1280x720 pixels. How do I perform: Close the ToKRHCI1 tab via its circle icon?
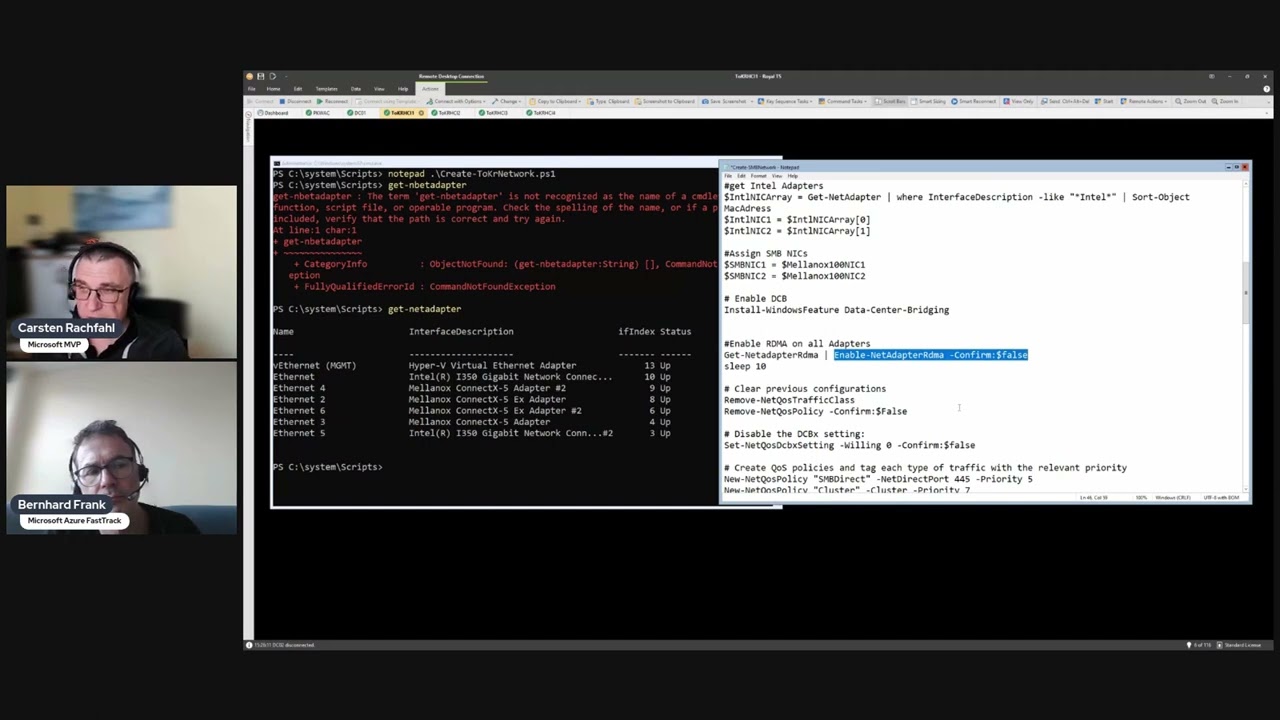tap(421, 113)
